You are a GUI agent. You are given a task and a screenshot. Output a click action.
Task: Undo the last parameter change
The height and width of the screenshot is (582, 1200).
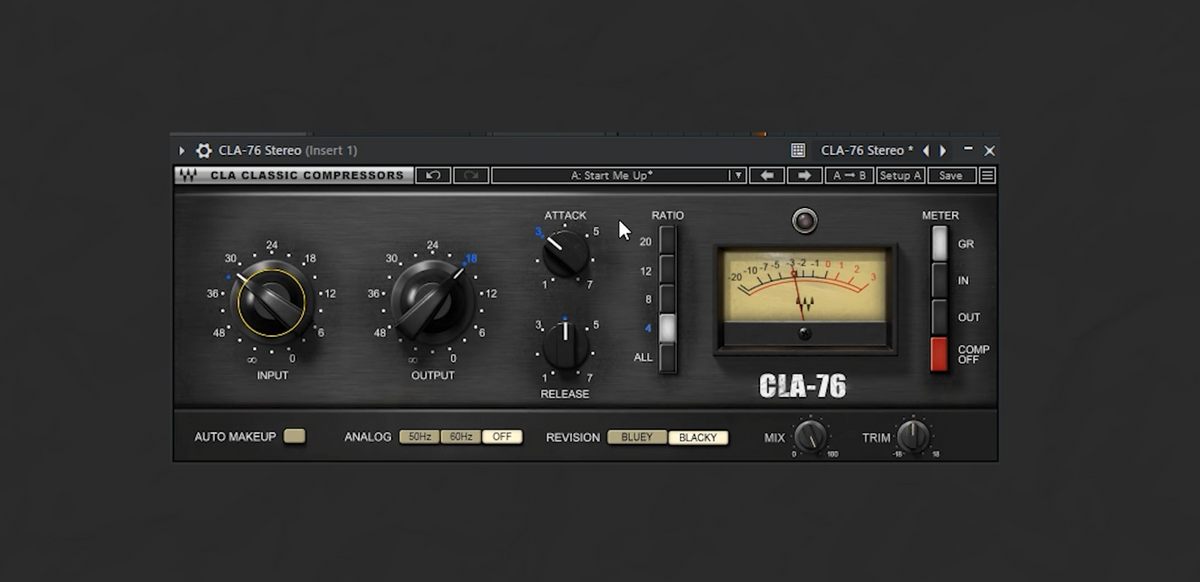(433, 175)
